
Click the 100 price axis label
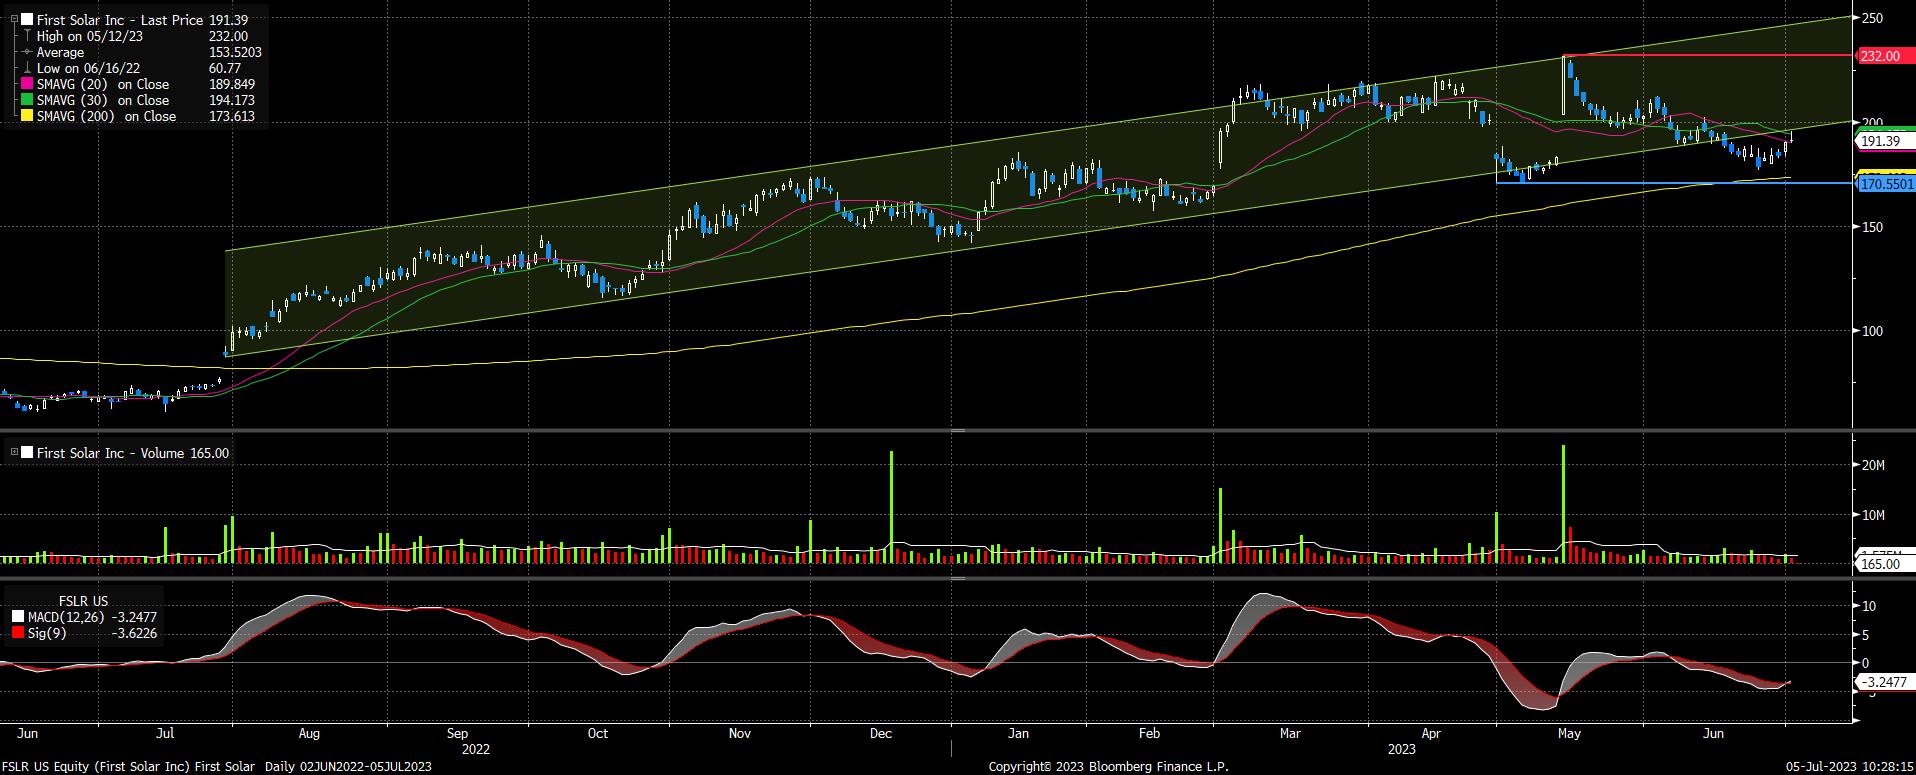pos(1873,331)
